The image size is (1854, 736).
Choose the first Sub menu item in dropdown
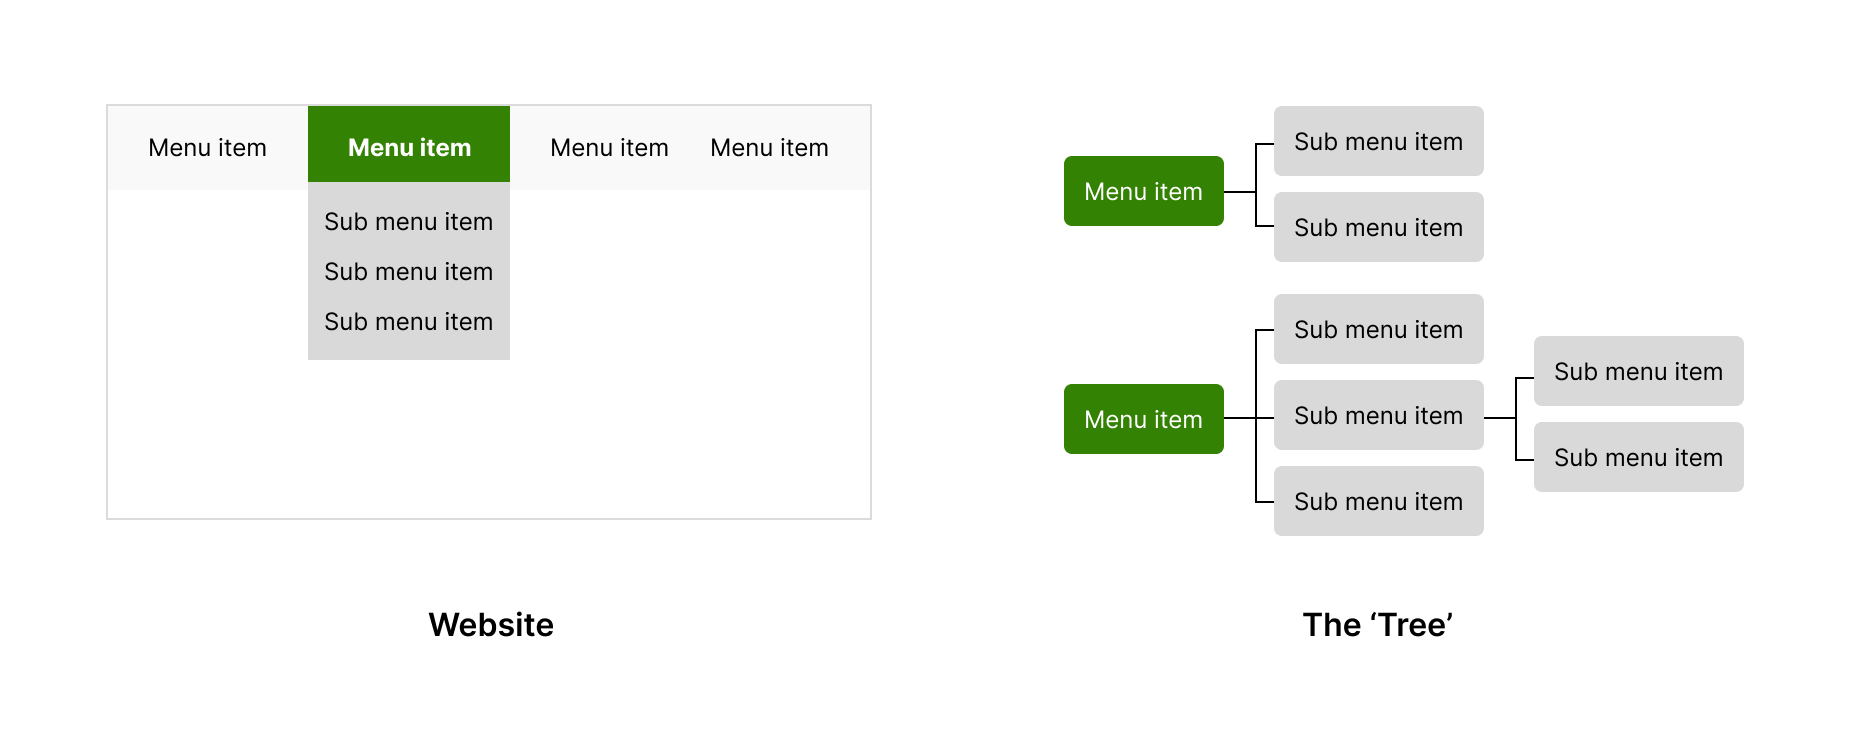(x=408, y=222)
